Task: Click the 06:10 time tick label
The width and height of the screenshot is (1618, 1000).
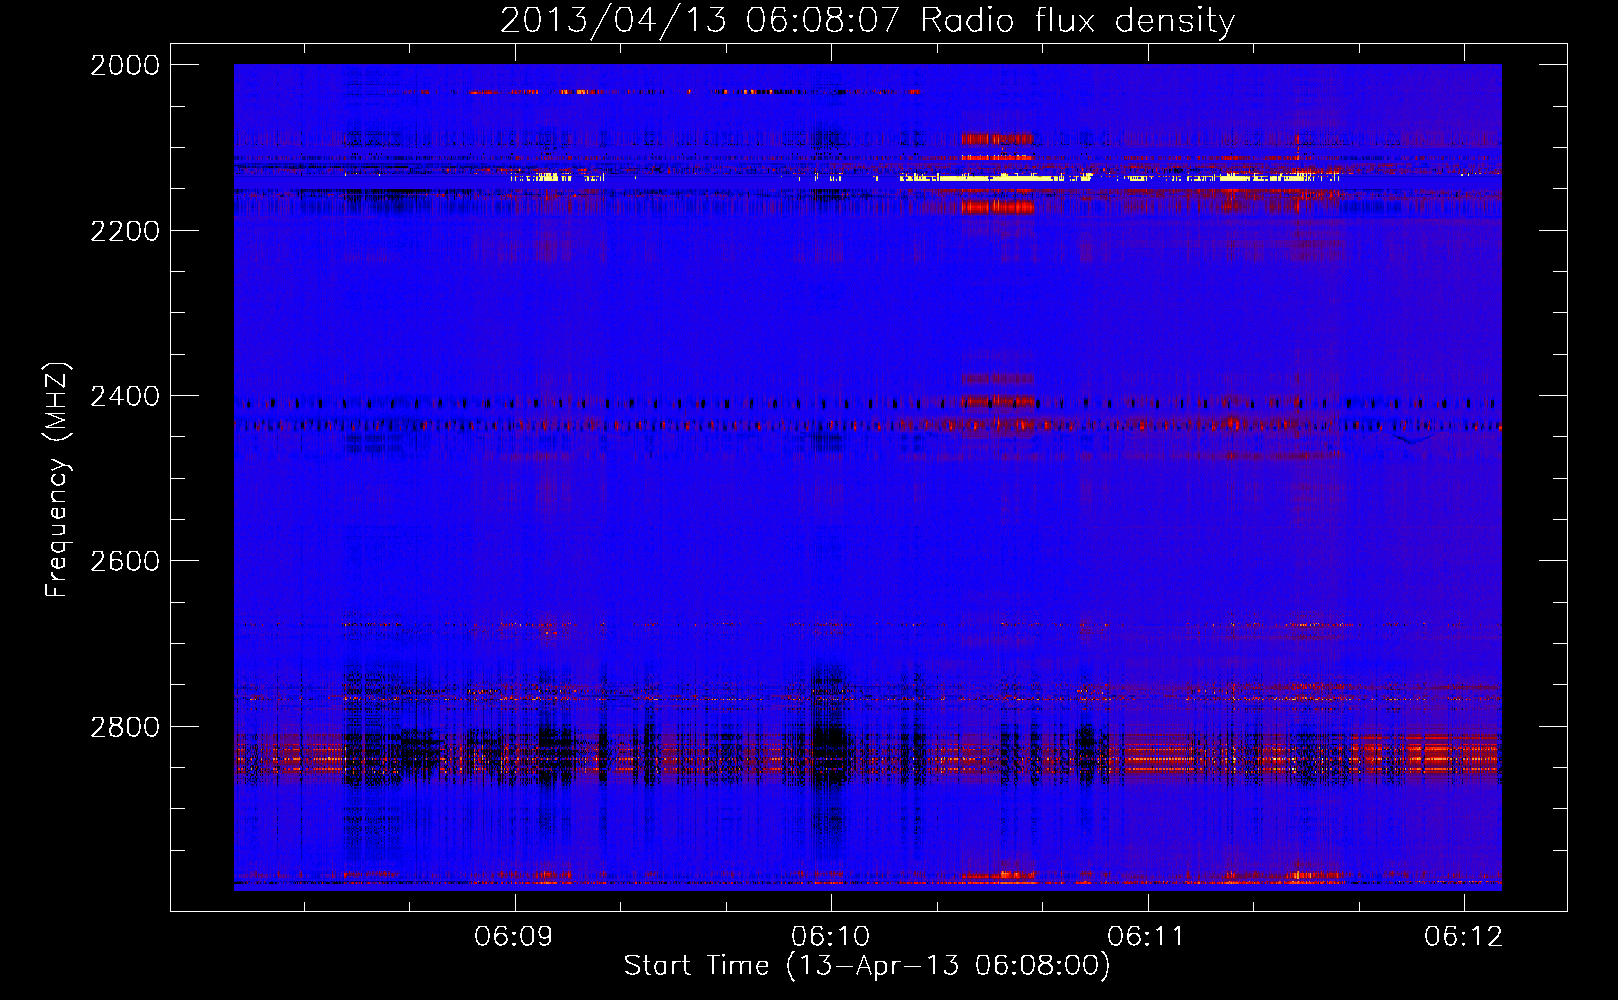Action: pyautogui.click(x=831, y=936)
